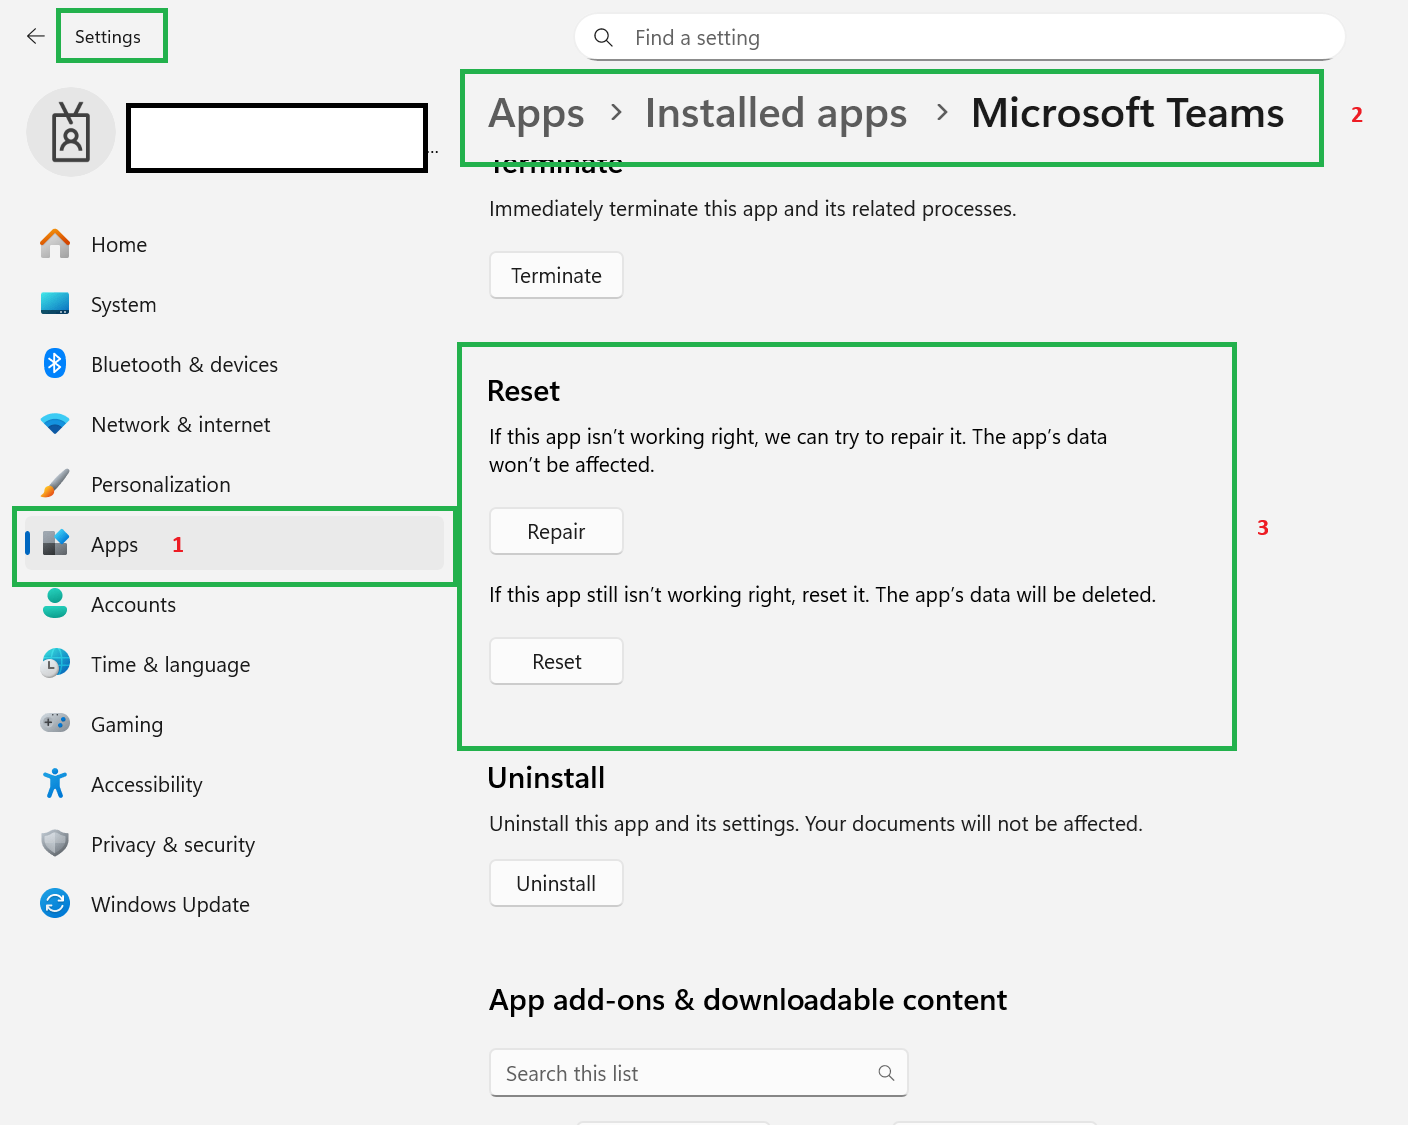Open Time & language settings
This screenshot has width=1408, height=1125.
(x=234, y=664)
